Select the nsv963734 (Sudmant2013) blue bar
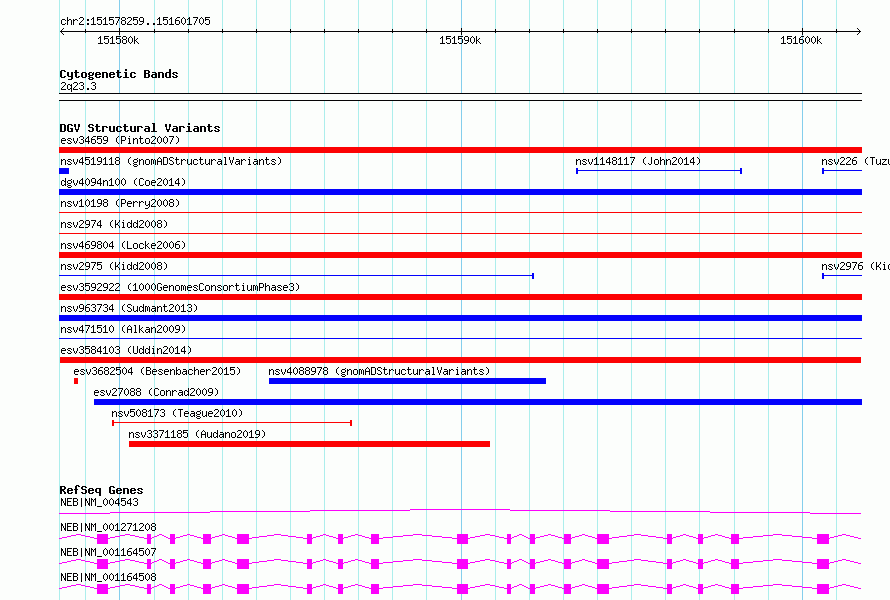The height and width of the screenshot is (600, 890). [460, 318]
